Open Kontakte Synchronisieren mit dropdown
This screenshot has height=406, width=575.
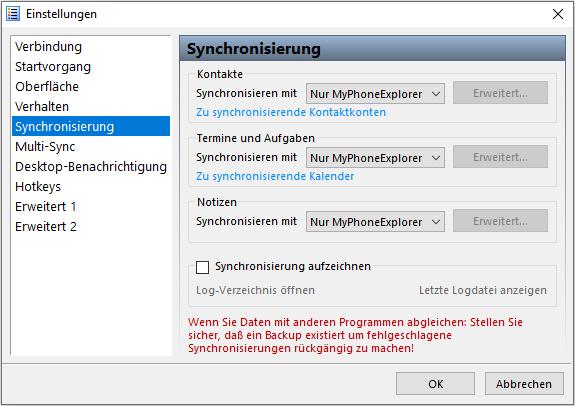click(375, 94)
